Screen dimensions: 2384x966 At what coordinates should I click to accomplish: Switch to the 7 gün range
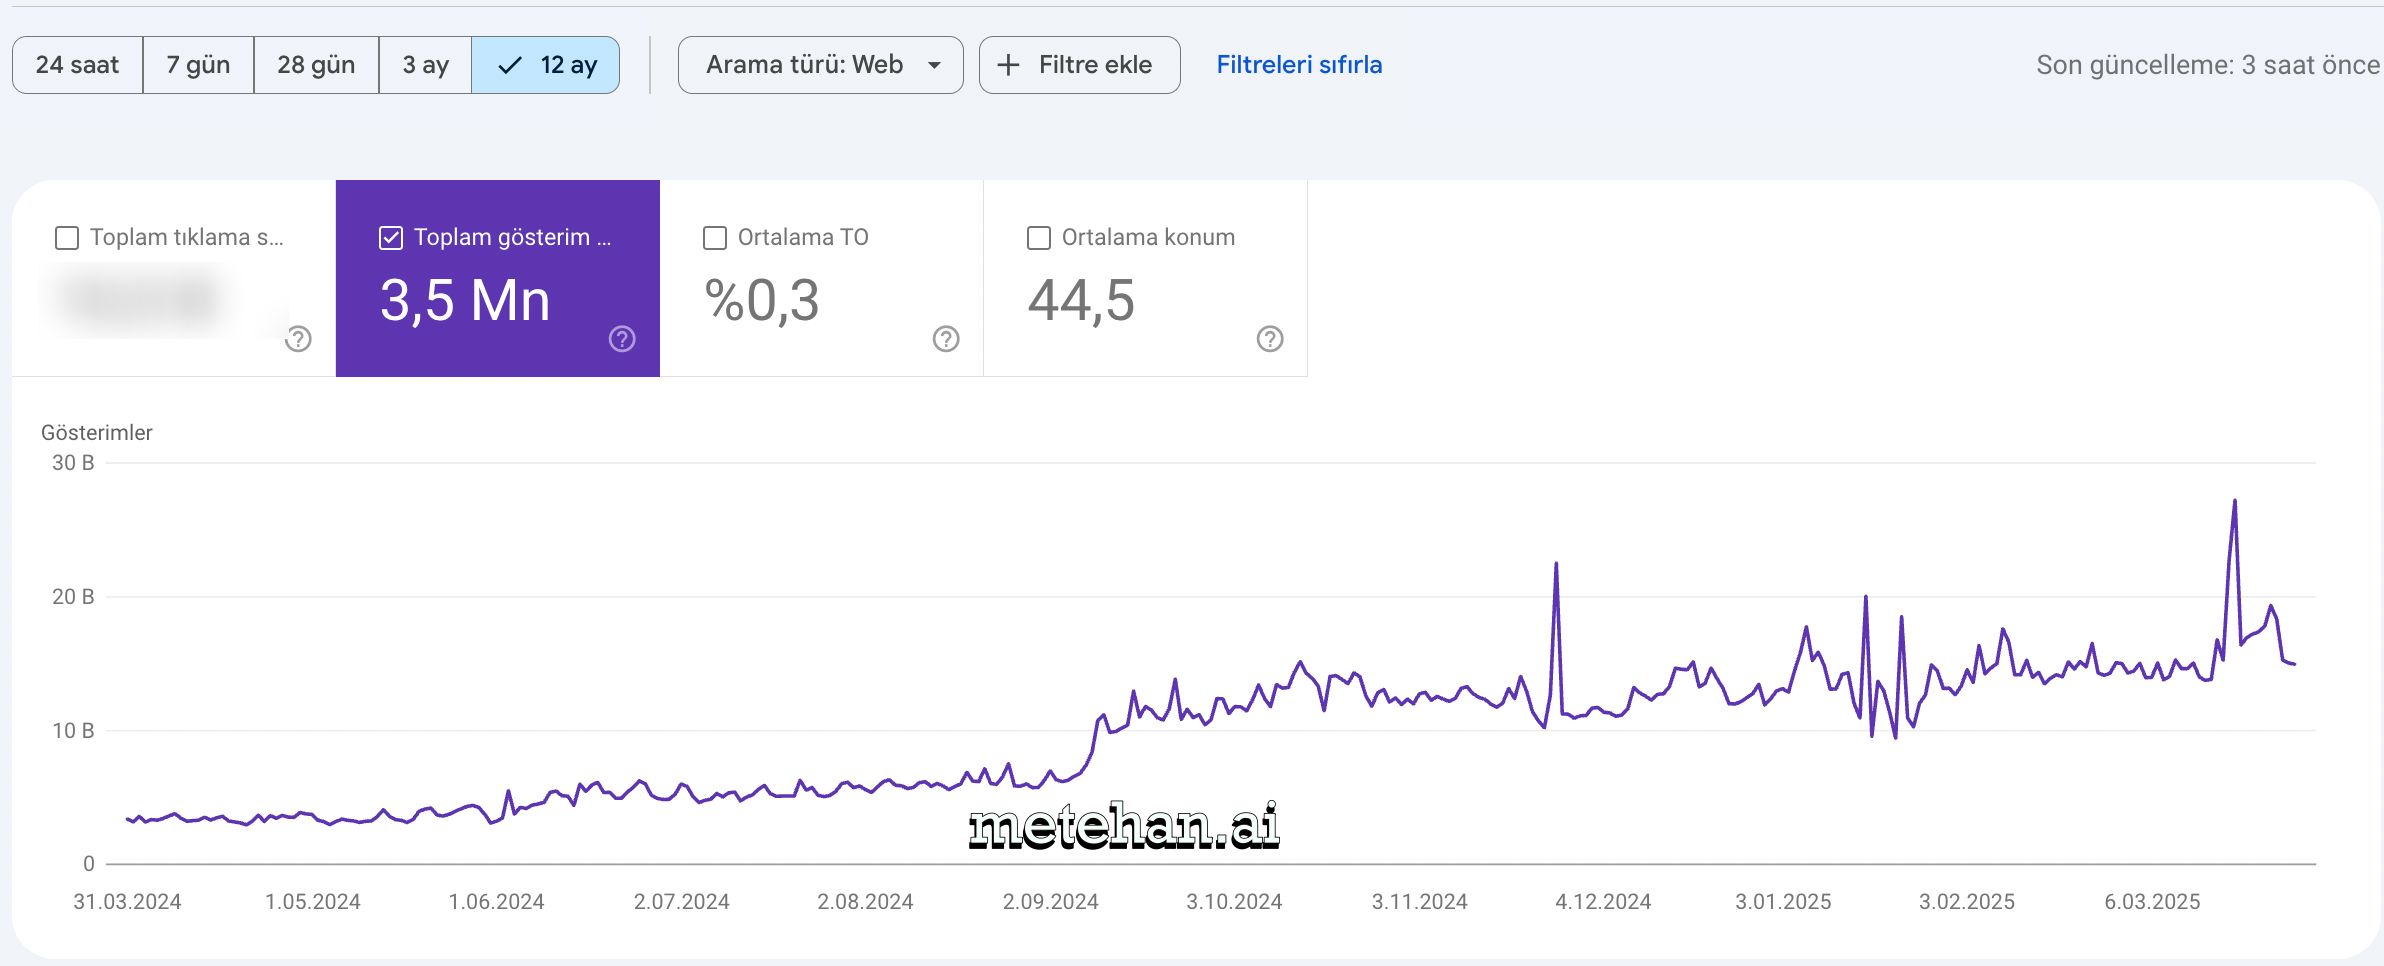pos(198,65)
